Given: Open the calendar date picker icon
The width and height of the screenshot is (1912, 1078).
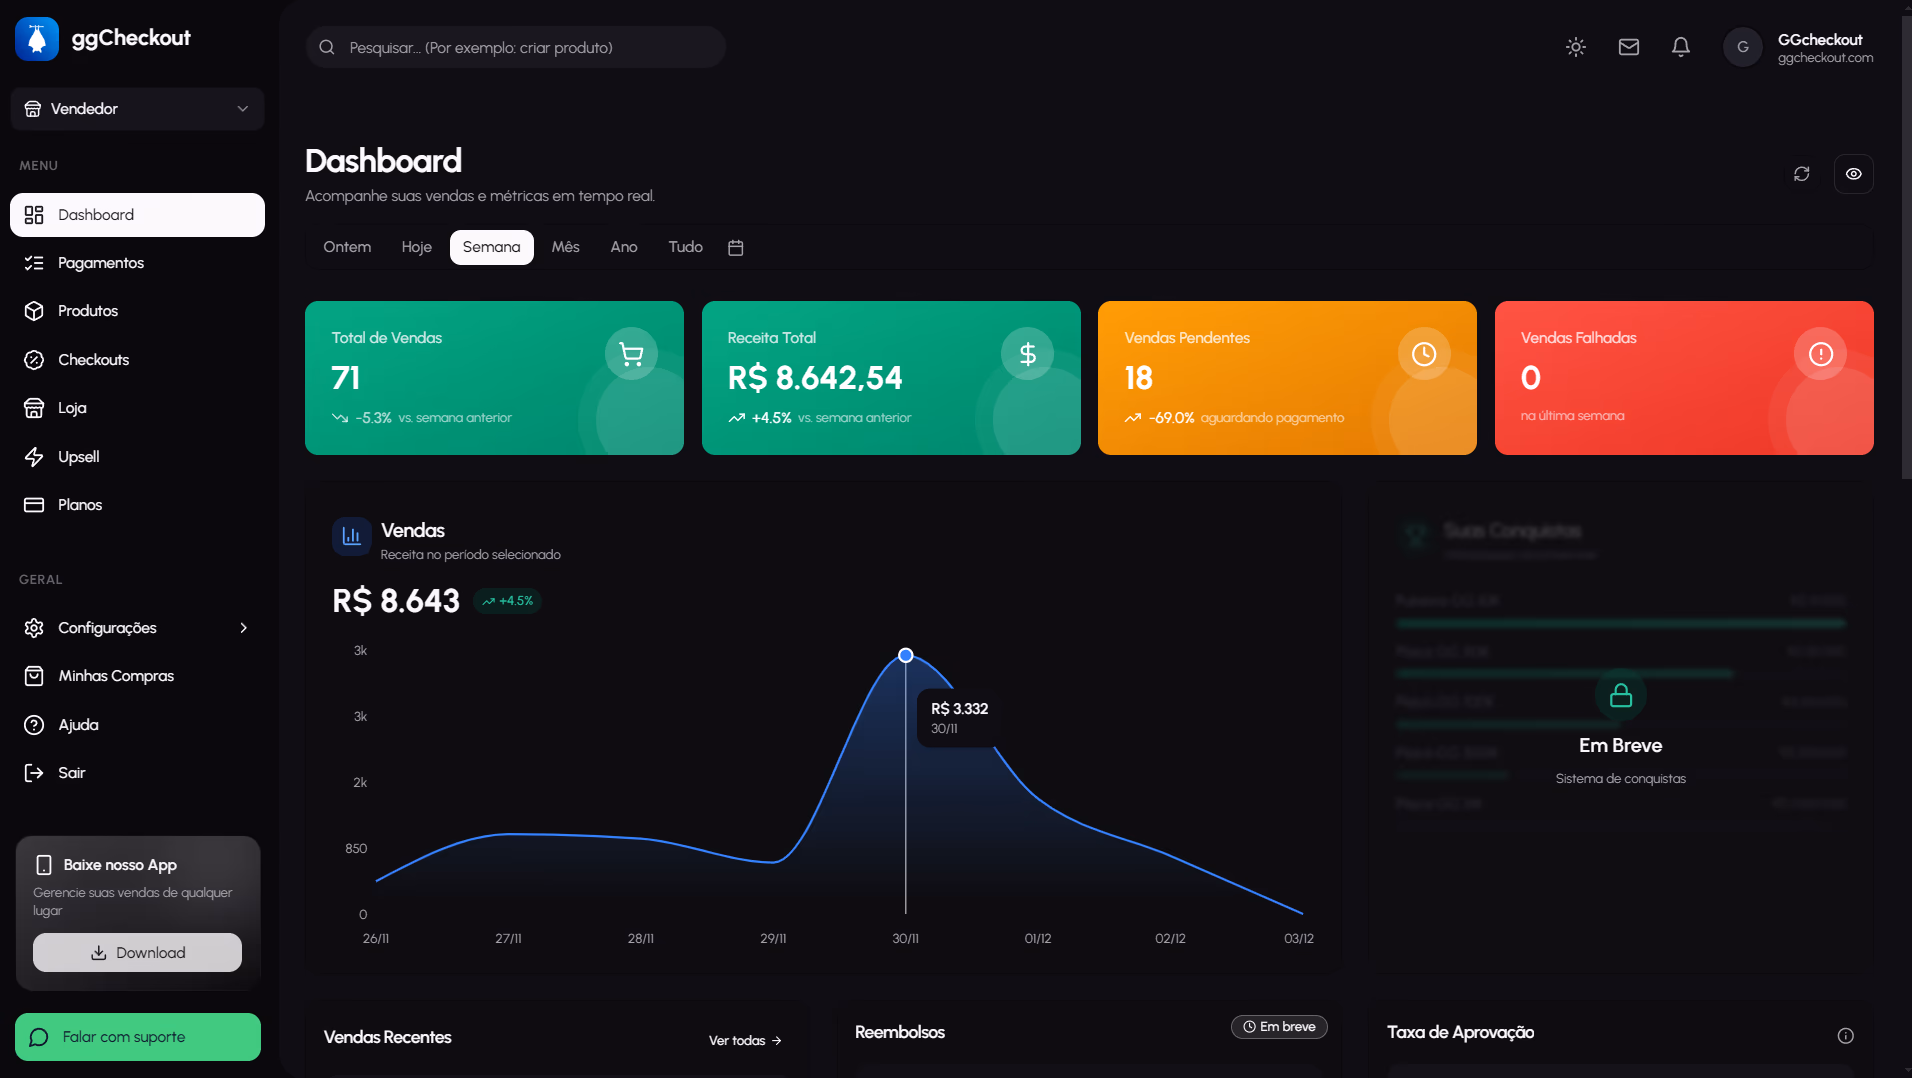Looking at the screenshot, I should pyautogui.click(x=736, y=248).
